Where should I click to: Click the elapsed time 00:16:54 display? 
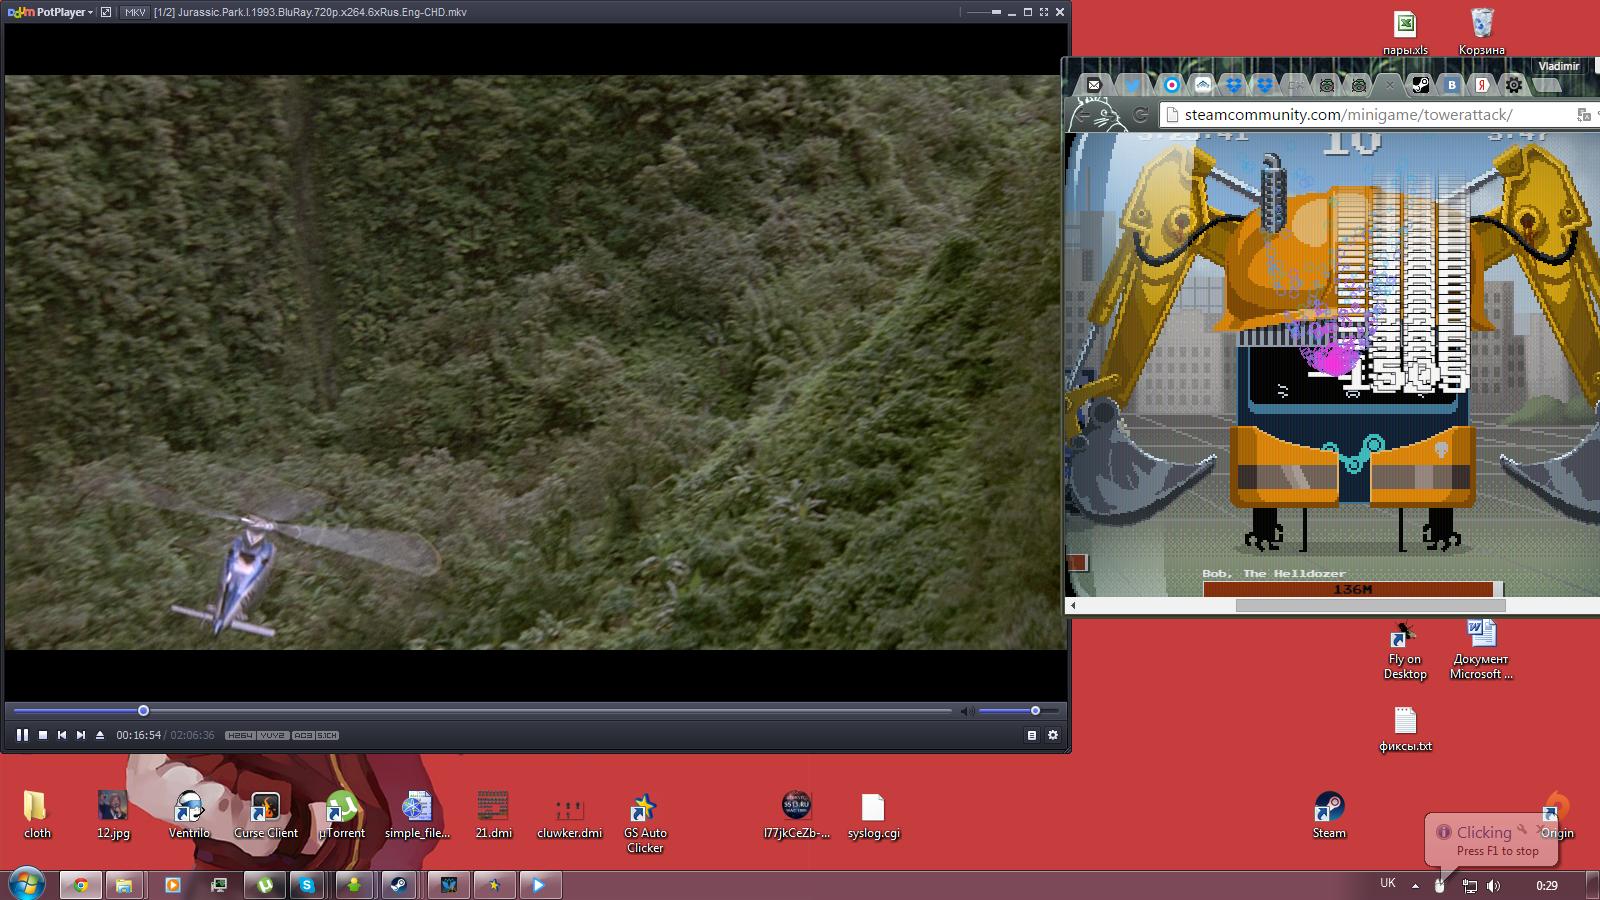click(x=138, y=735)
